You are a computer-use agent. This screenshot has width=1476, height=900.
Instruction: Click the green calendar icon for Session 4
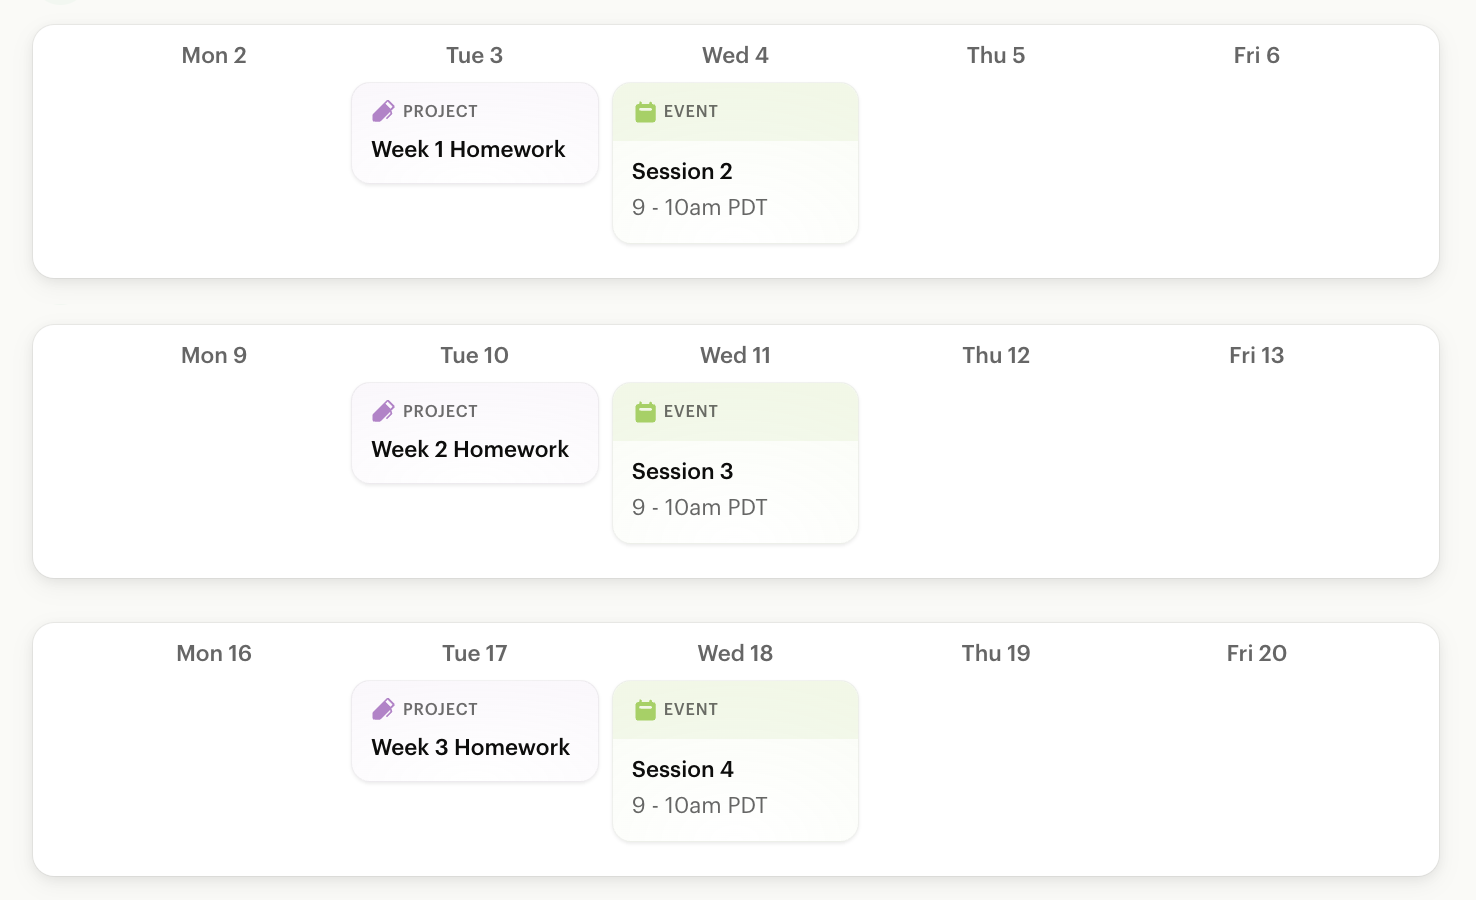[645, 710]
